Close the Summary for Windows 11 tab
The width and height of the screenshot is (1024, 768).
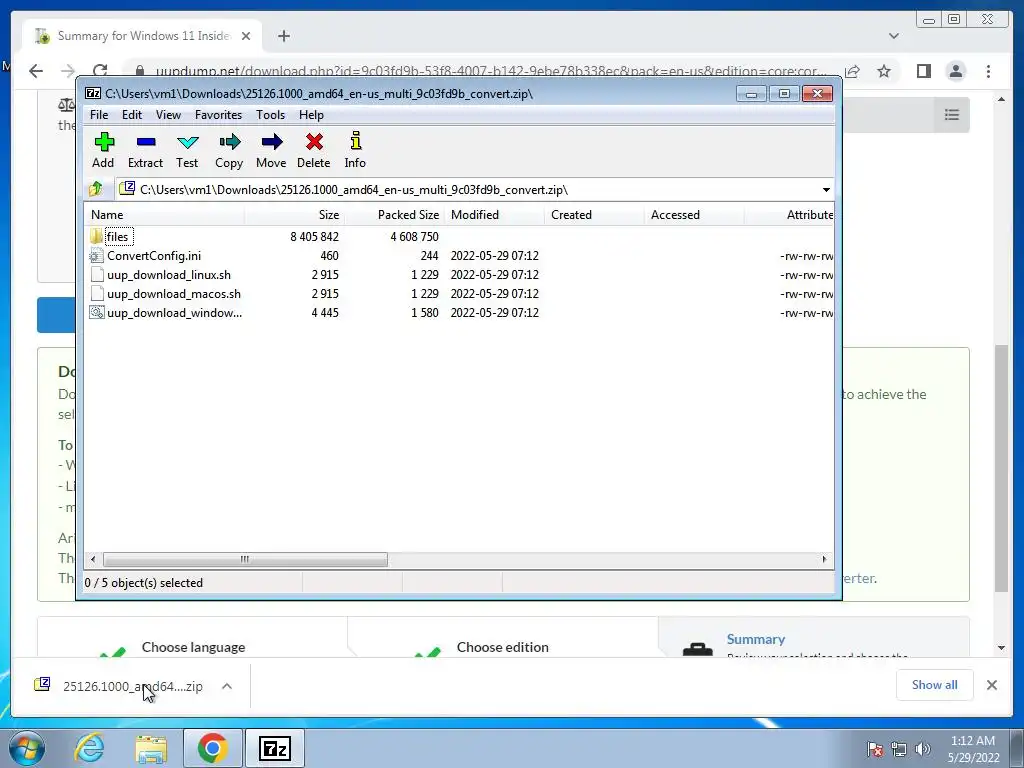coord(246,36)
